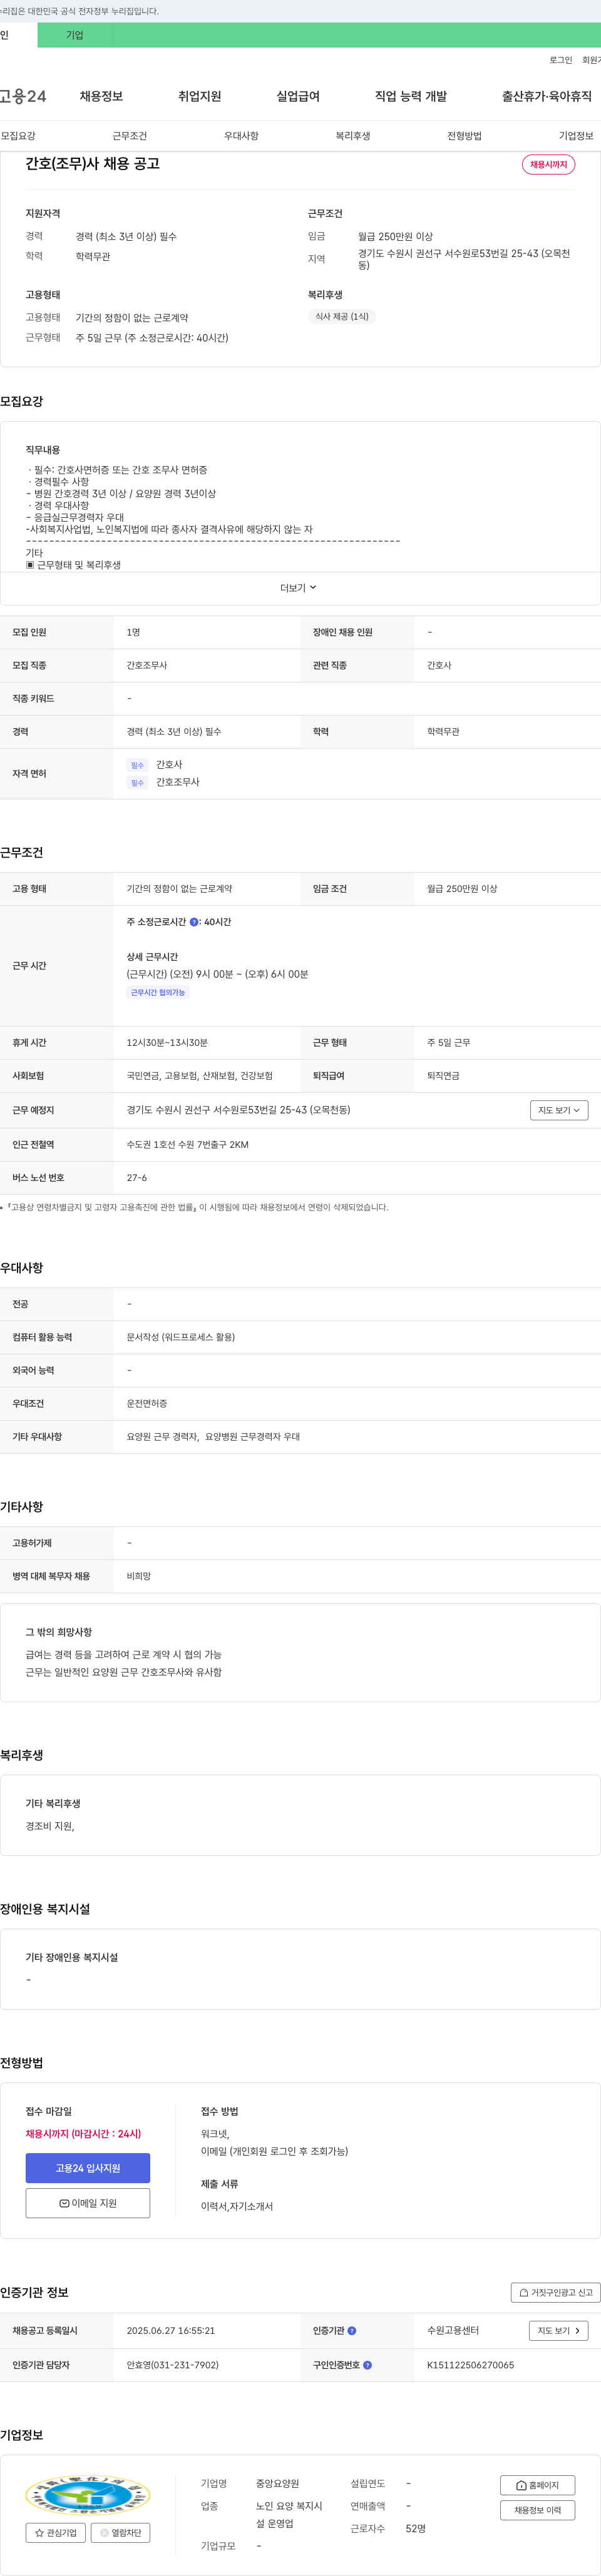Open 채용정보 menu
The height and width of the screenshot is (2576, 601).
coord(101,96)
